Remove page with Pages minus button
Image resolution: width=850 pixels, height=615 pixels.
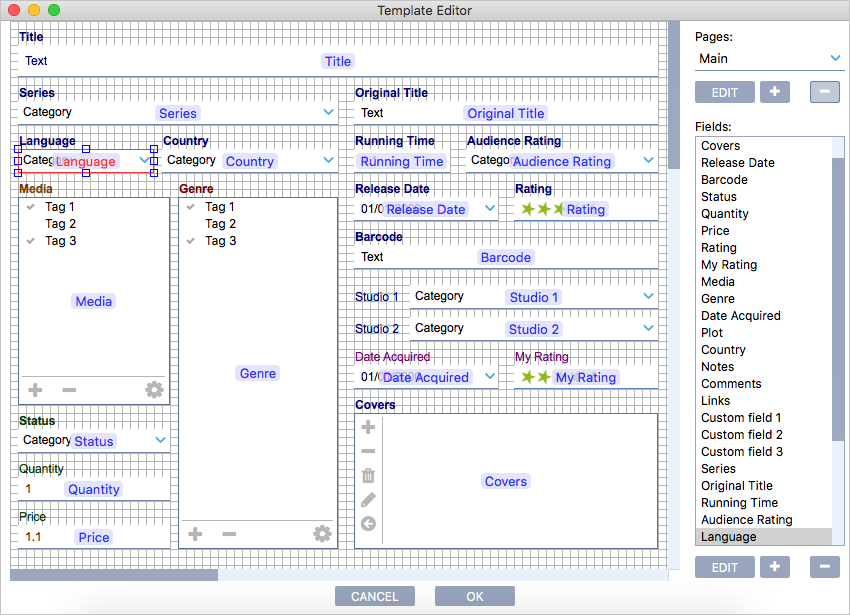825,92
